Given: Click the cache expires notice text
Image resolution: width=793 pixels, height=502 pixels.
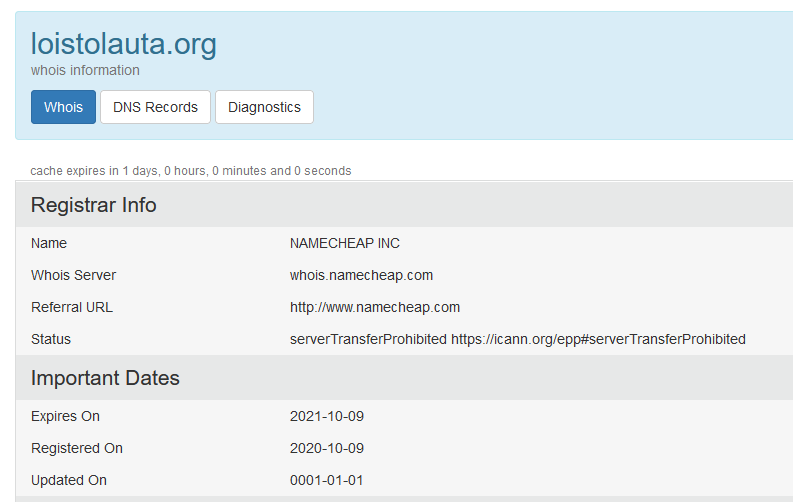Looking at the screenshot, I should coord(191,171).
